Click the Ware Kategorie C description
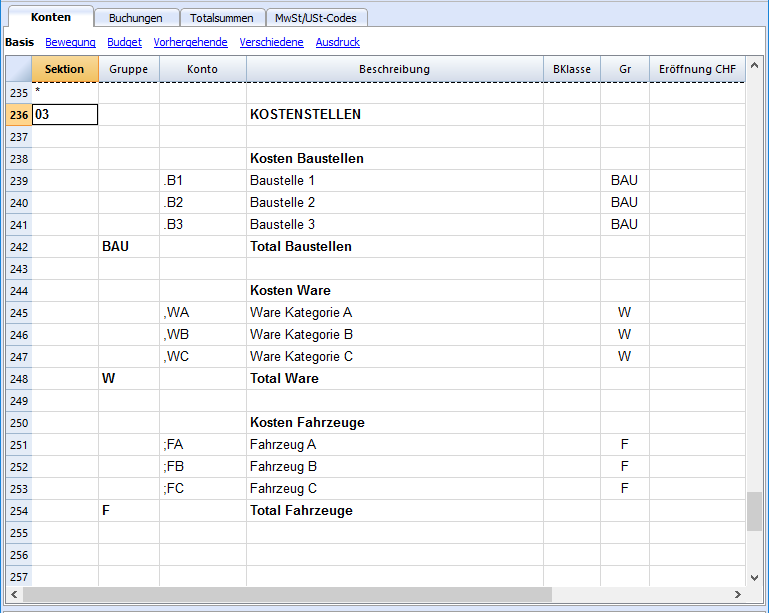Screen dimensions: 769x613 pos(395,357)
